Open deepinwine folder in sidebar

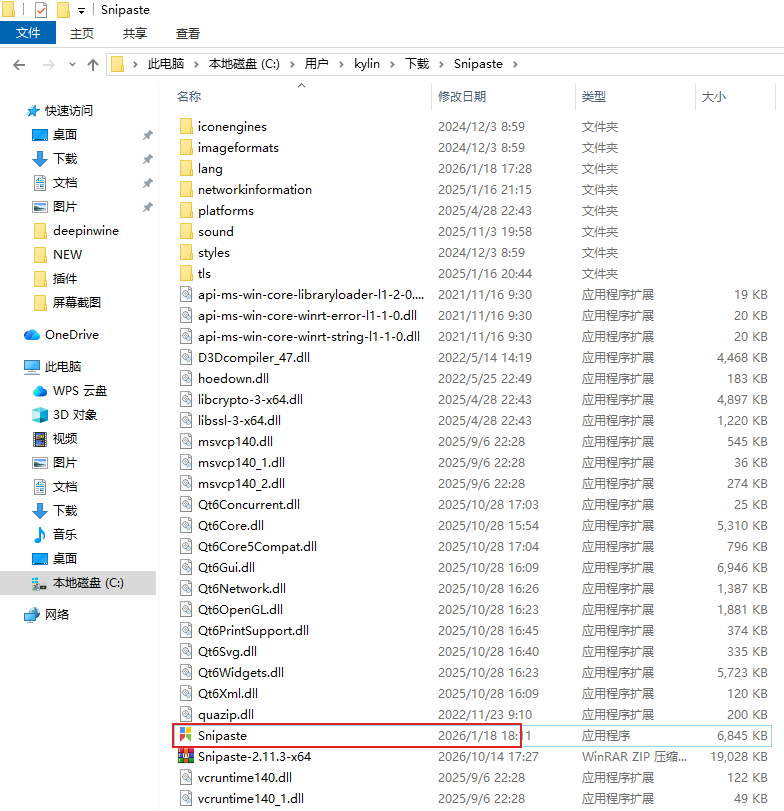[86, 231]
